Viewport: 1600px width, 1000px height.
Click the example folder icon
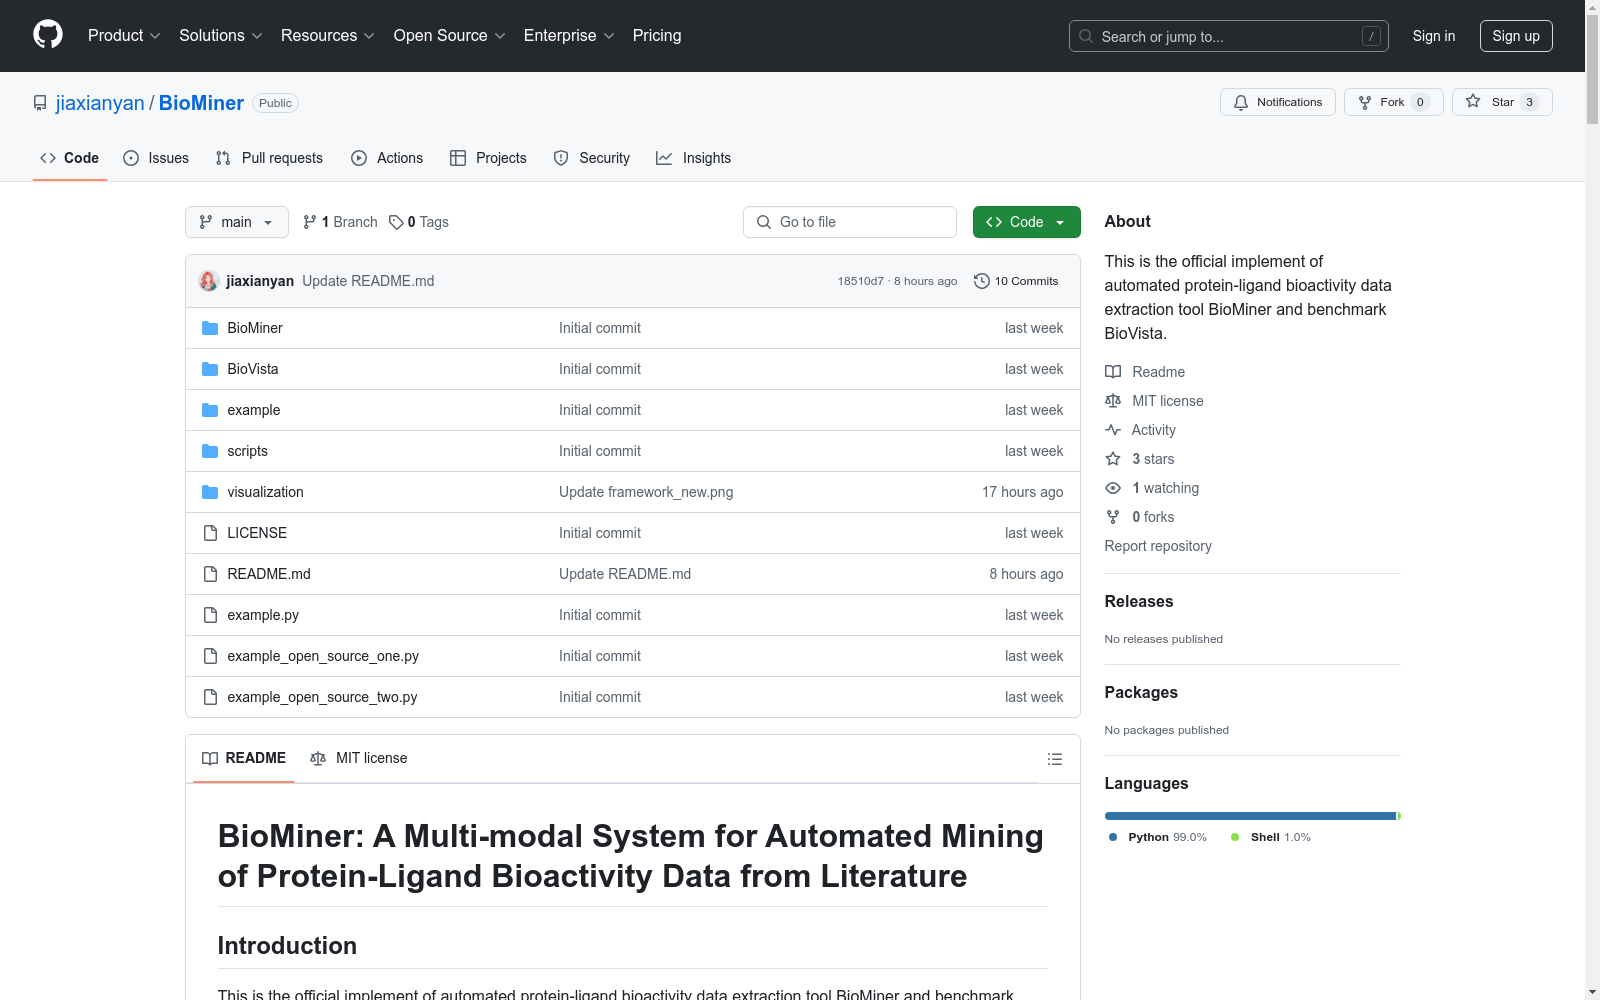[x=210, y=410]
